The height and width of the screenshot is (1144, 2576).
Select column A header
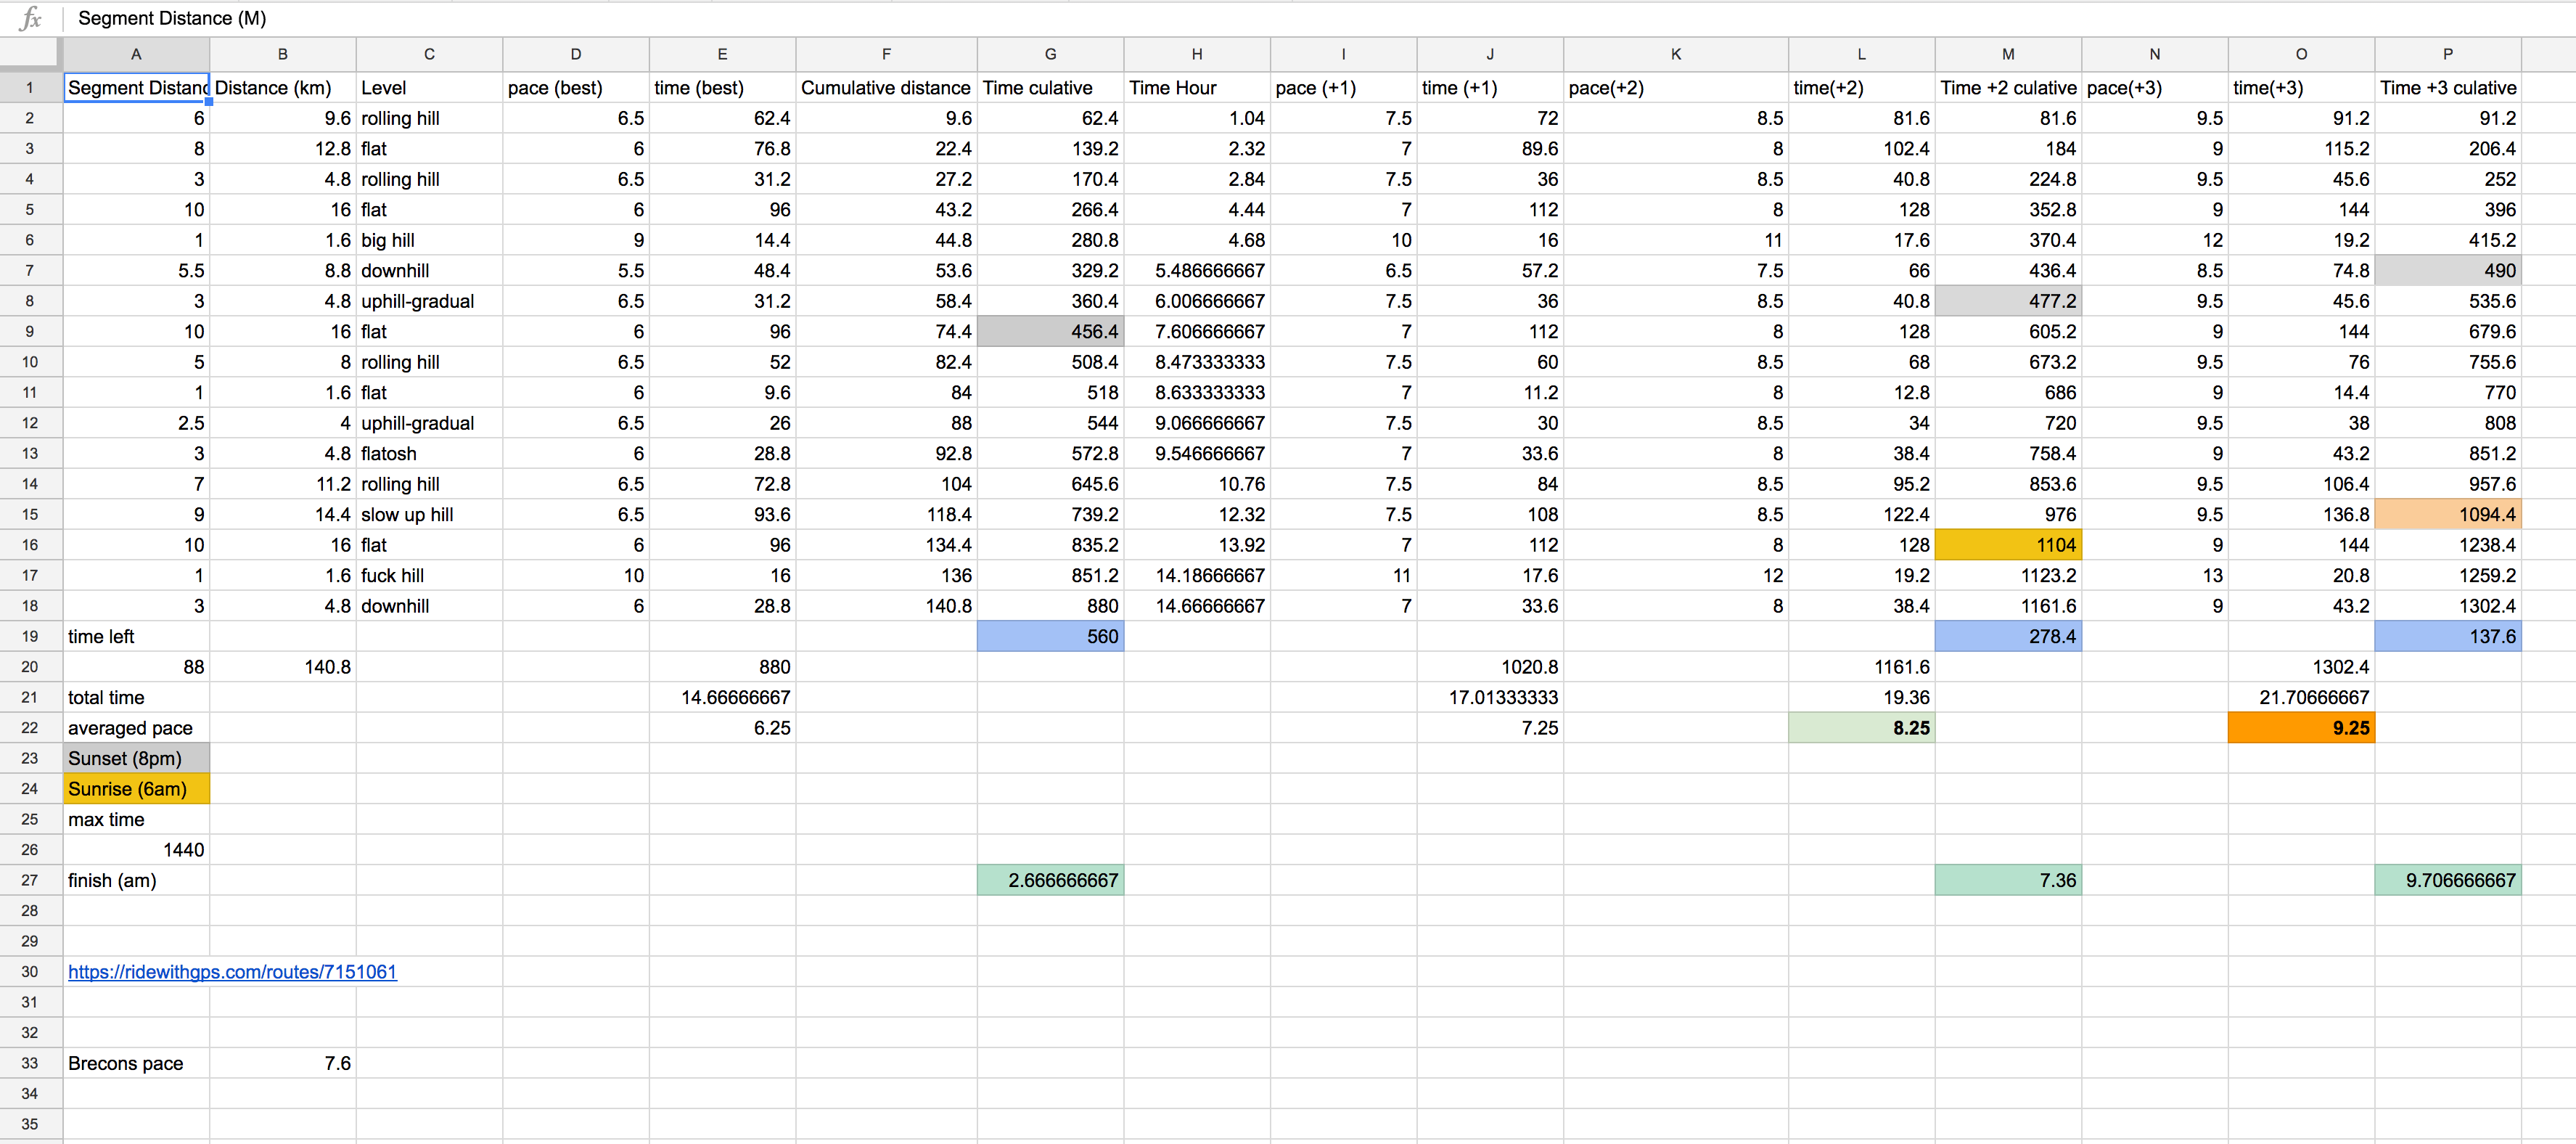click(136, 54)
